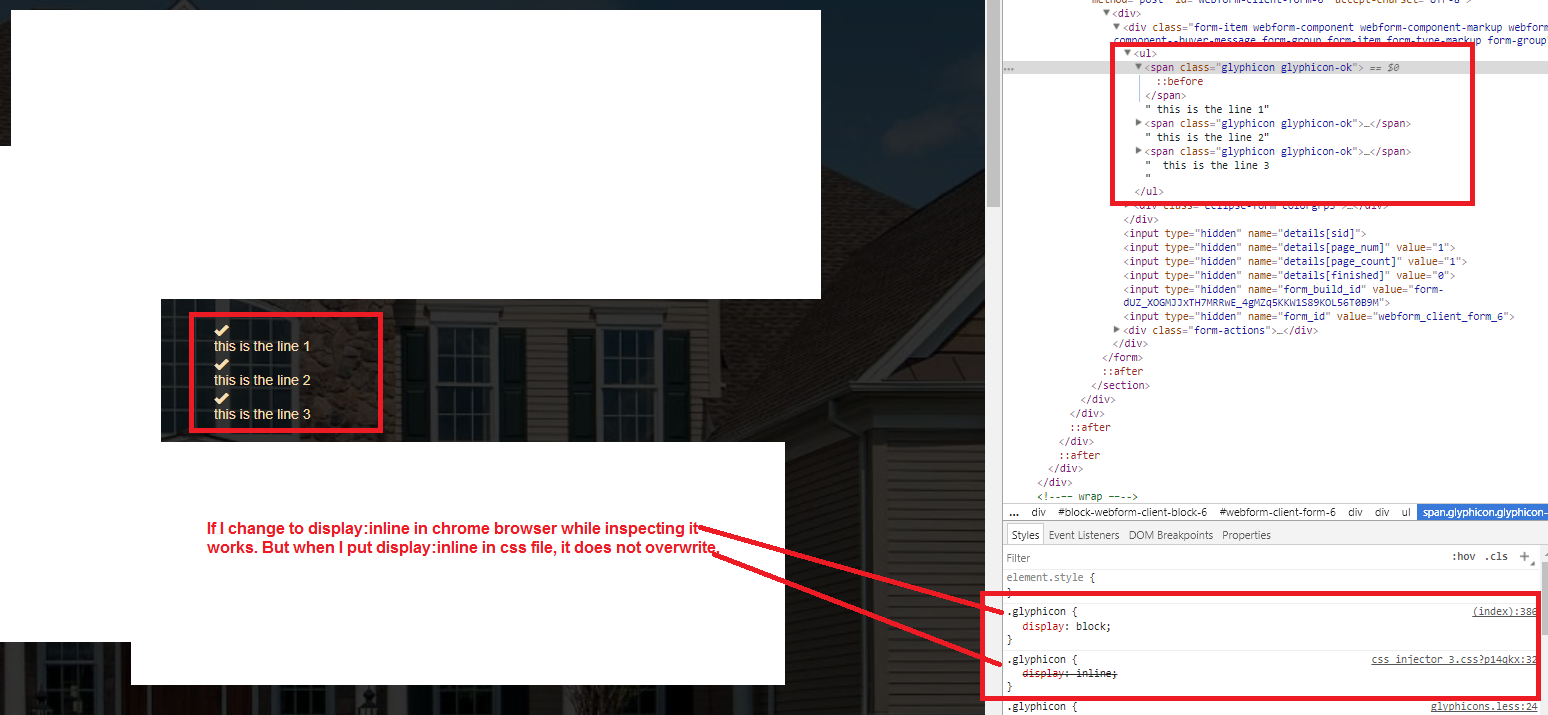Viewport: 1548px width, 715px height.
Task: Click the checkmark icon above 'this is the line 1'
Action: pyautogui.click(x=221, y=329)
